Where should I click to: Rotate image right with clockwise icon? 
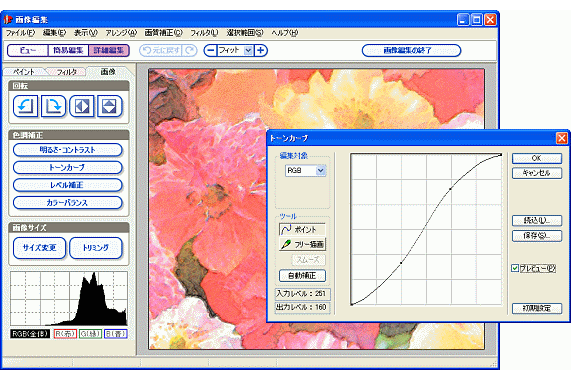54,106
